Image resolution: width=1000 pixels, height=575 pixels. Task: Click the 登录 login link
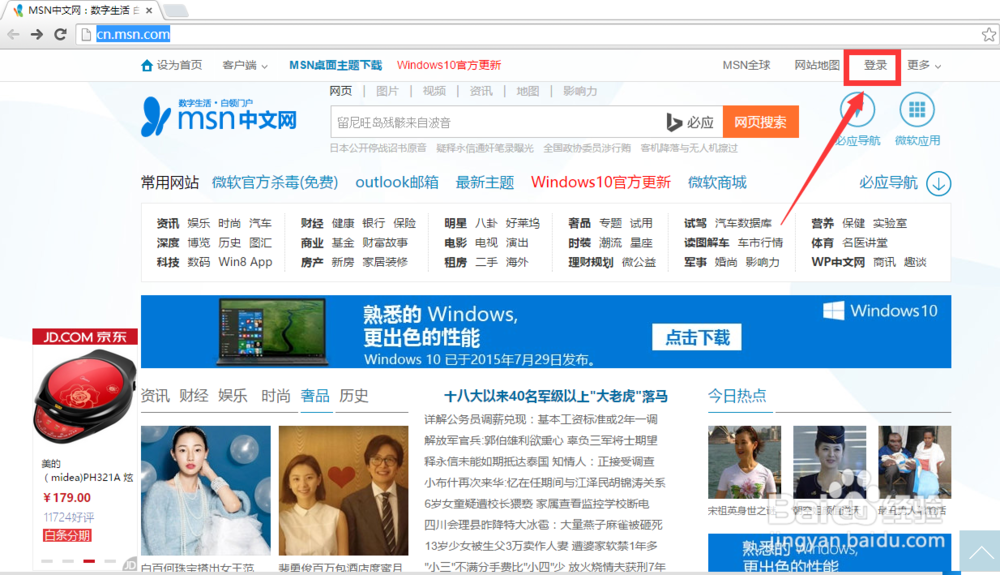(876, 65)
